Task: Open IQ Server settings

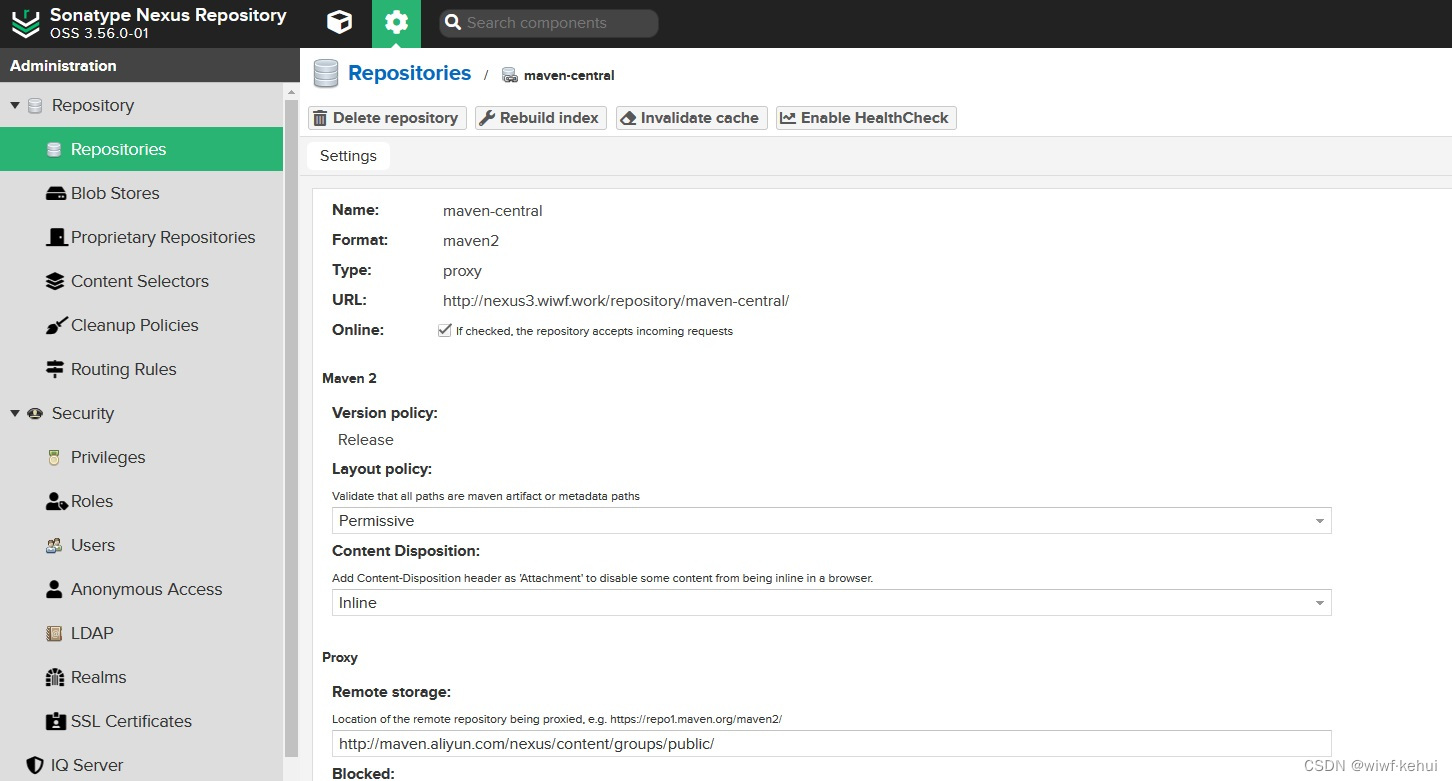Action: coord(142,765)
